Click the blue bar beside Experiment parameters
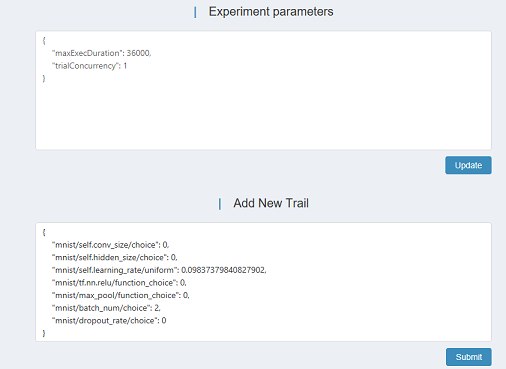 click(x=195, y=12)
